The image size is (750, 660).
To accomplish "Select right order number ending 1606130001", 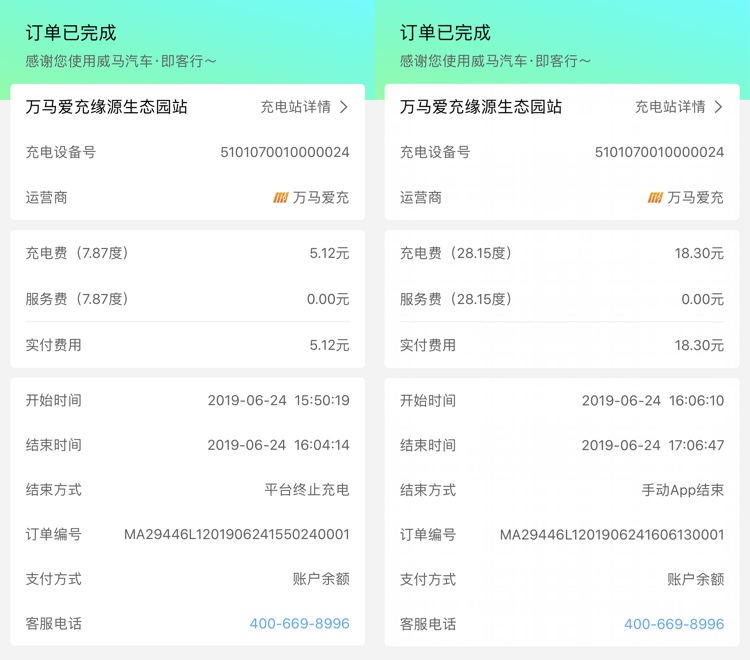I will point(612,535).
